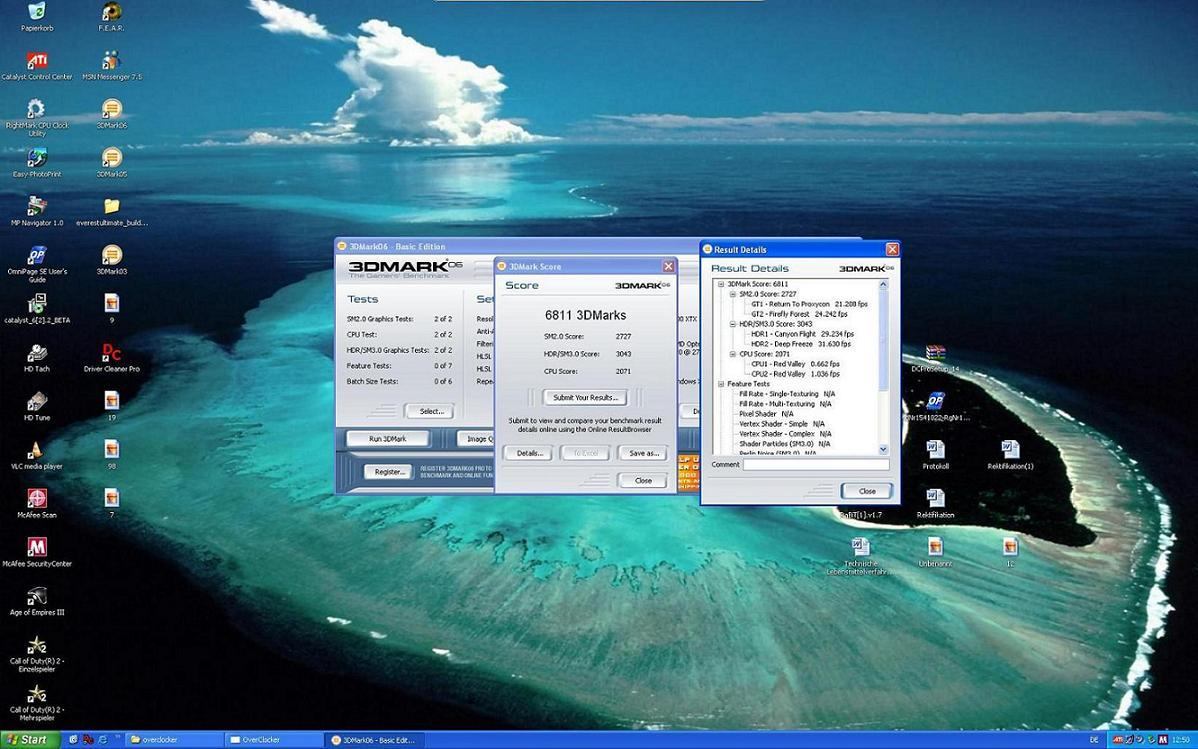
Task: Click Run 3DMark button
Action: point(387,439)
